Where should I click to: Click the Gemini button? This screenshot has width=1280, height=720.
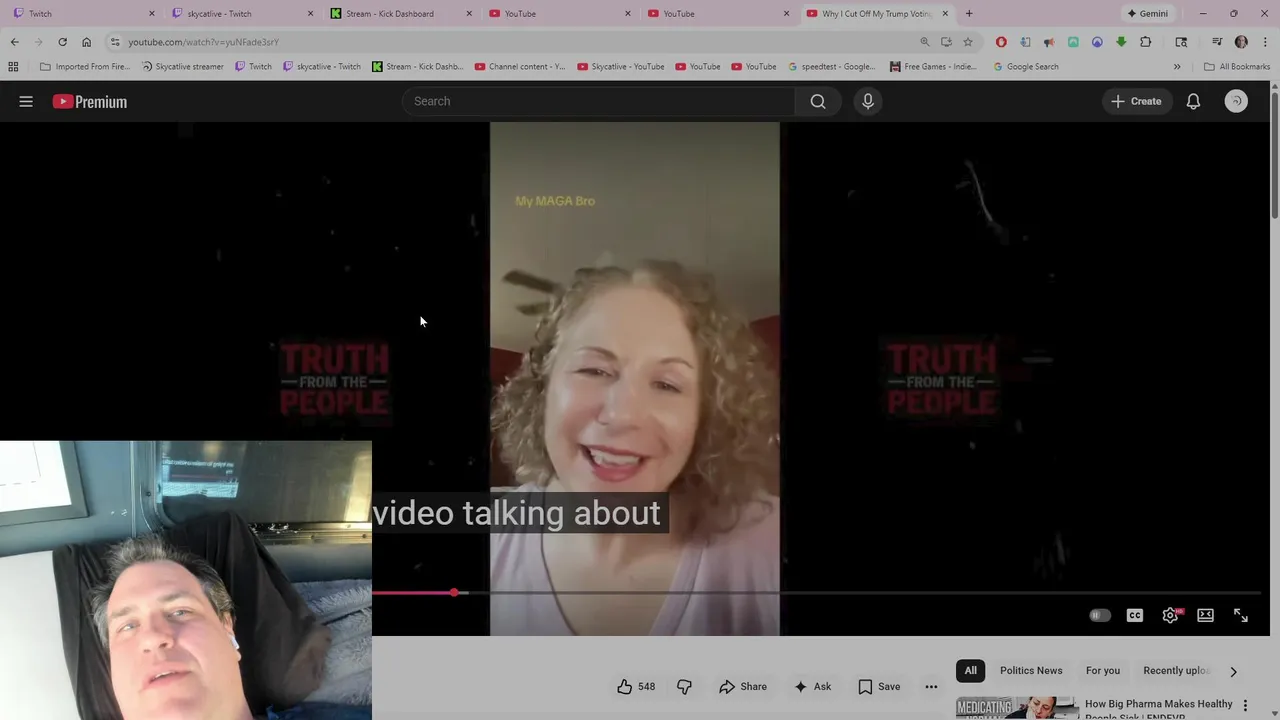(x=1147, y=14)
